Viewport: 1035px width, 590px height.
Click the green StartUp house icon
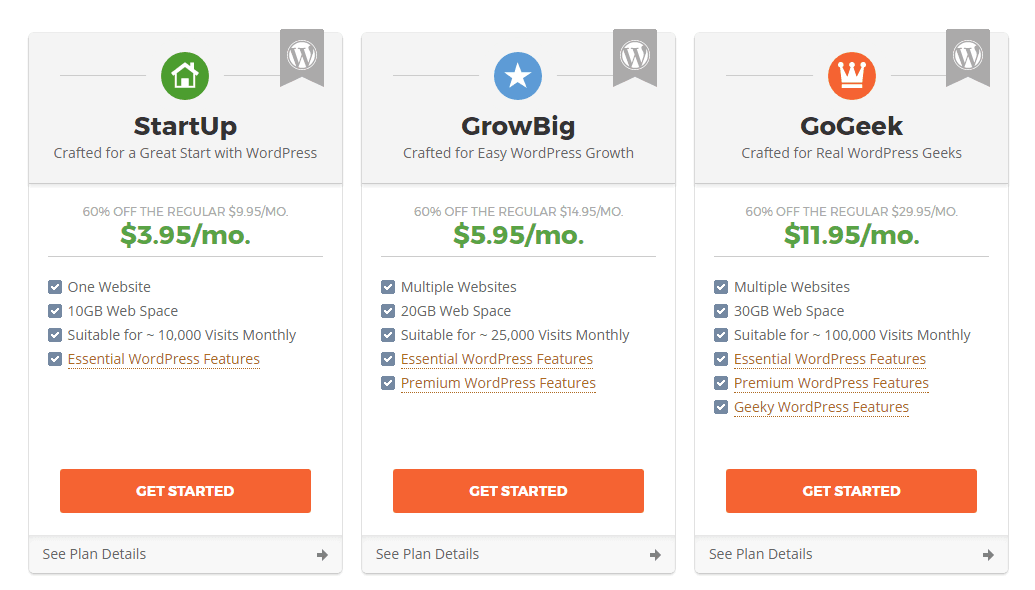[x=185, y=76]
